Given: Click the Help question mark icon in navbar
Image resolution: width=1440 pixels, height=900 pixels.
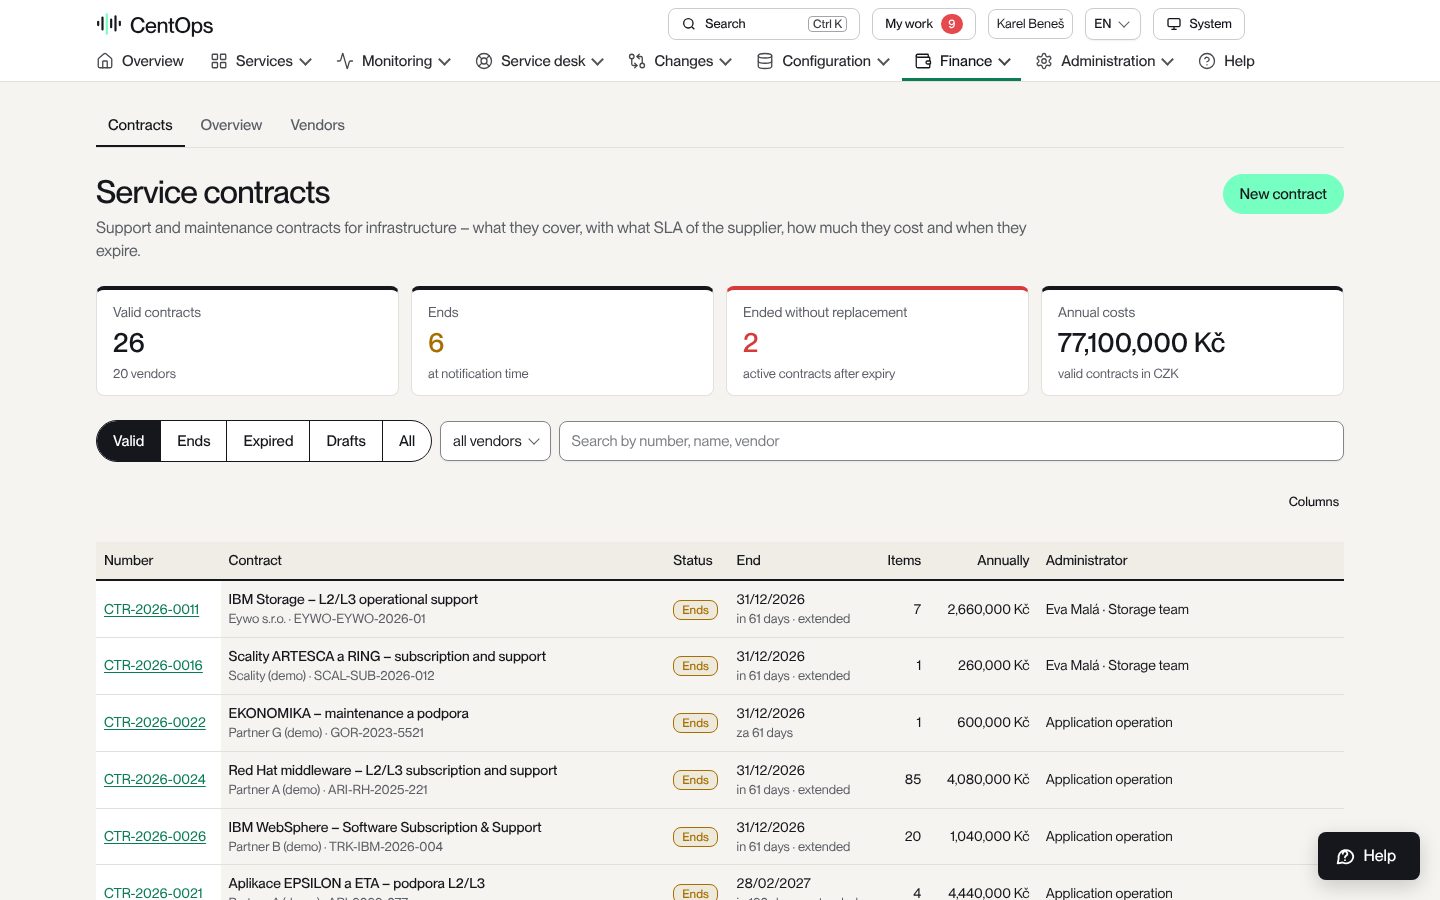Looking at the screenshot, I should pos(1207,61).
